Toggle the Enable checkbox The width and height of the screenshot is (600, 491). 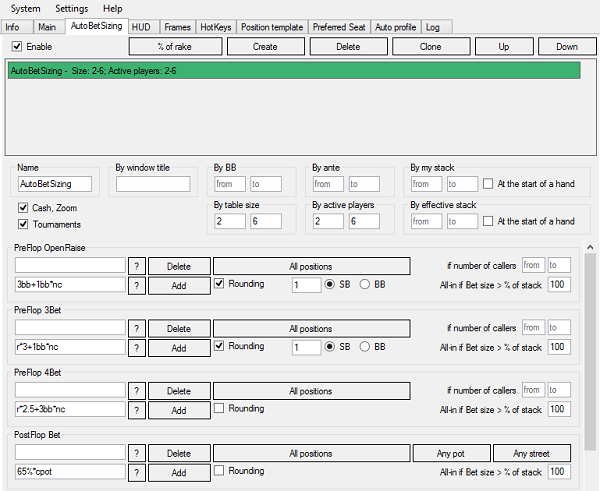[16, 46]
